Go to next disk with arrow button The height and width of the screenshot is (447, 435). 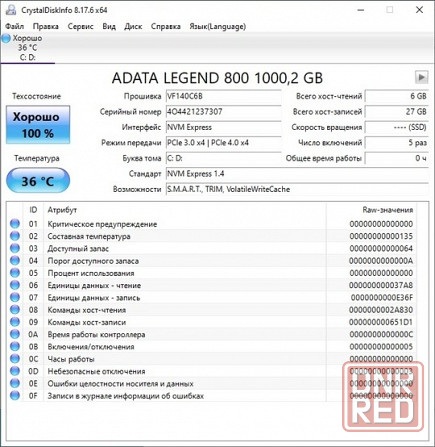click(x=421, y=77)
